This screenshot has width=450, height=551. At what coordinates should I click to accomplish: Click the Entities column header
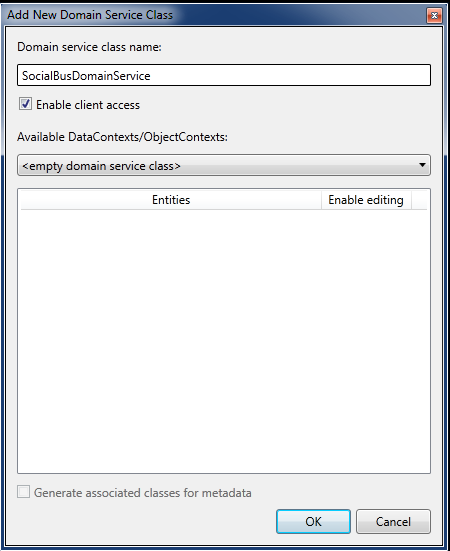171,200
